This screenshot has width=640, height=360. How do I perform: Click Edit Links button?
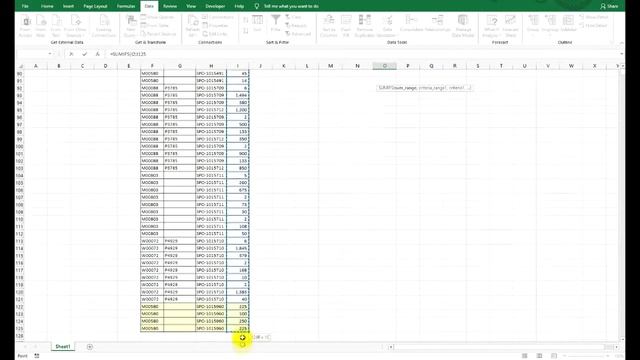pyautogui.click(x=215, y=34)
